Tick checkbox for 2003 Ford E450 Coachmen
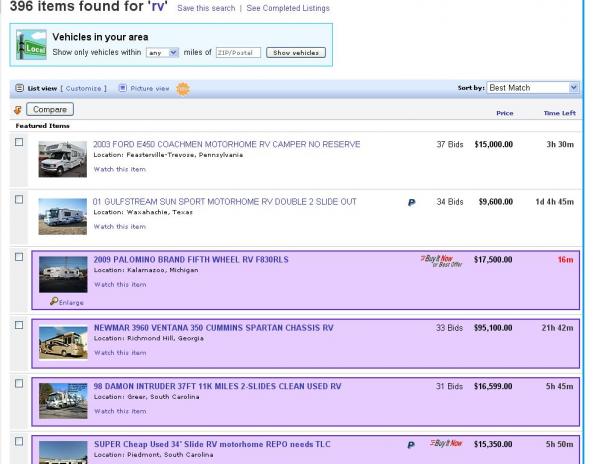Image resolution: width=600 pixels, height=464 pixels. pos(19,142)
